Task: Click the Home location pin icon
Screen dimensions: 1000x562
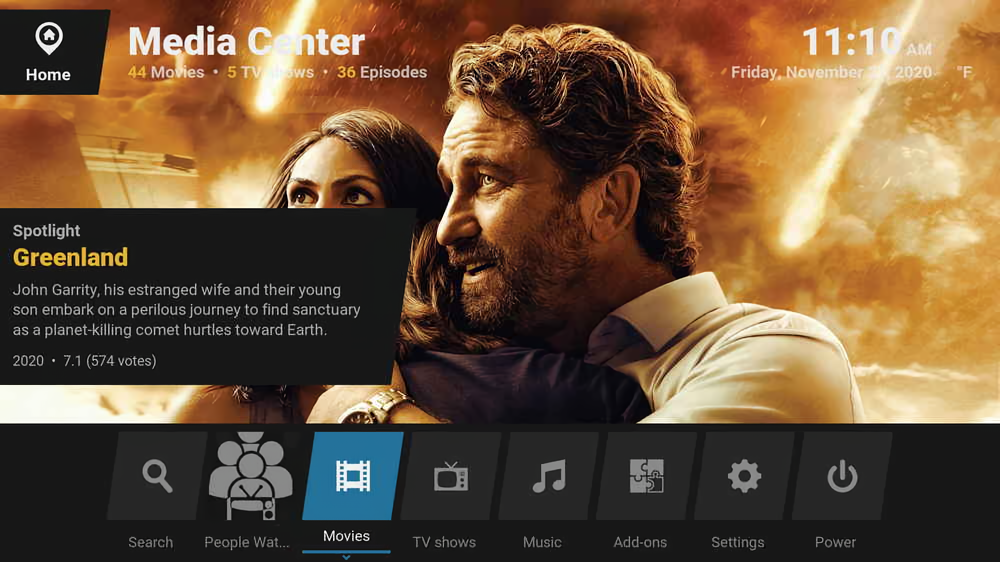Action: (x=48, y=38)
